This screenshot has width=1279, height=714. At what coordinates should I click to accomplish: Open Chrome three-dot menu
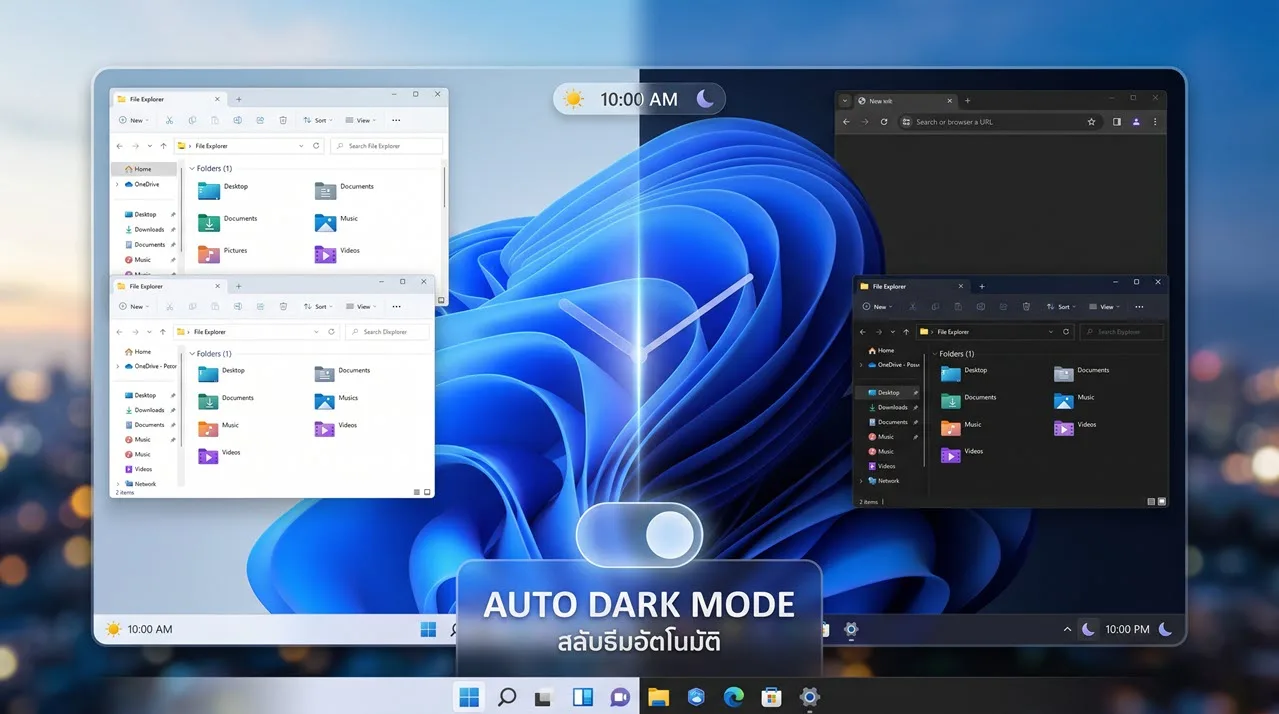[x=1155, y=122]
